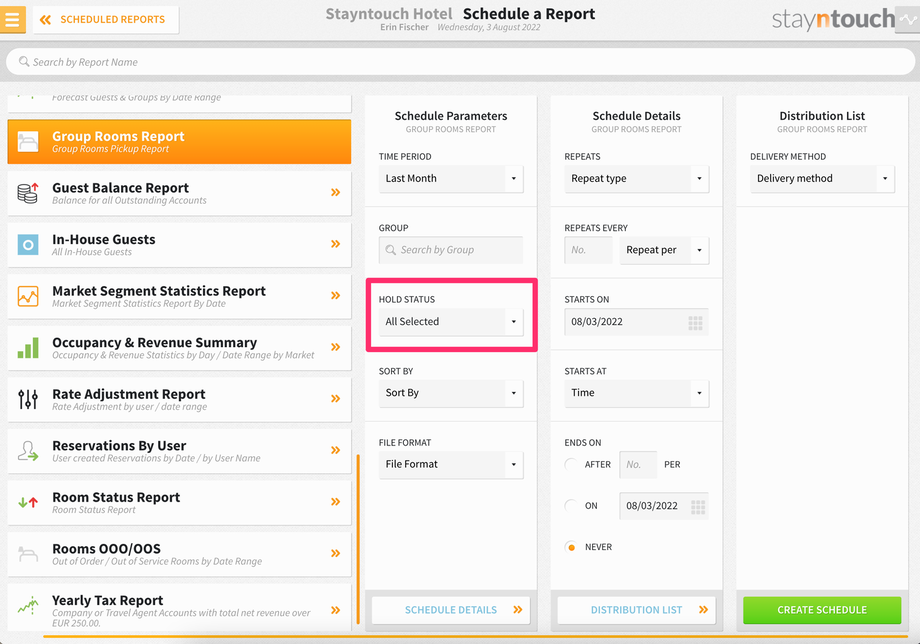
Task: Select Reservations By User in the list
Action: tap(179, 451)
